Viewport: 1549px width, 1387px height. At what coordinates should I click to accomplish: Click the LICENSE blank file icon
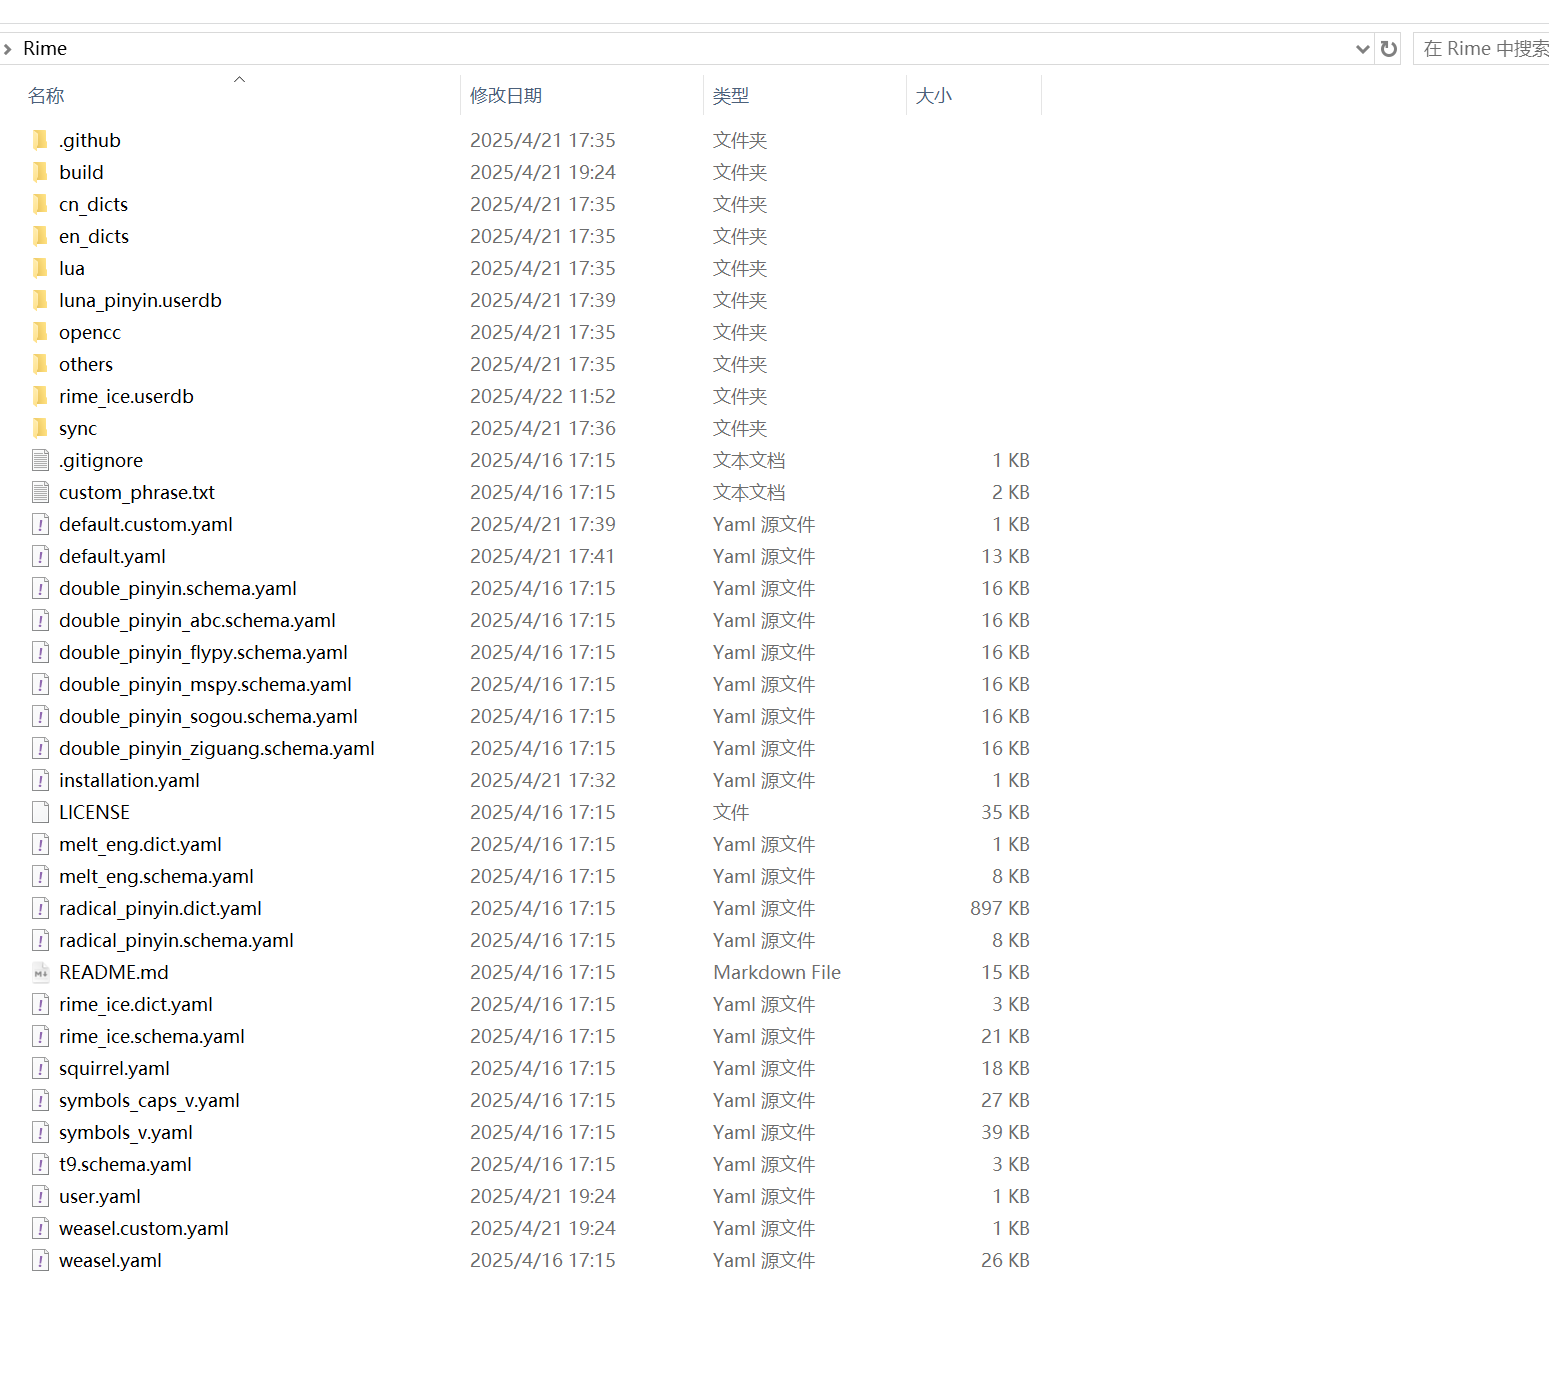click(40, 812)
